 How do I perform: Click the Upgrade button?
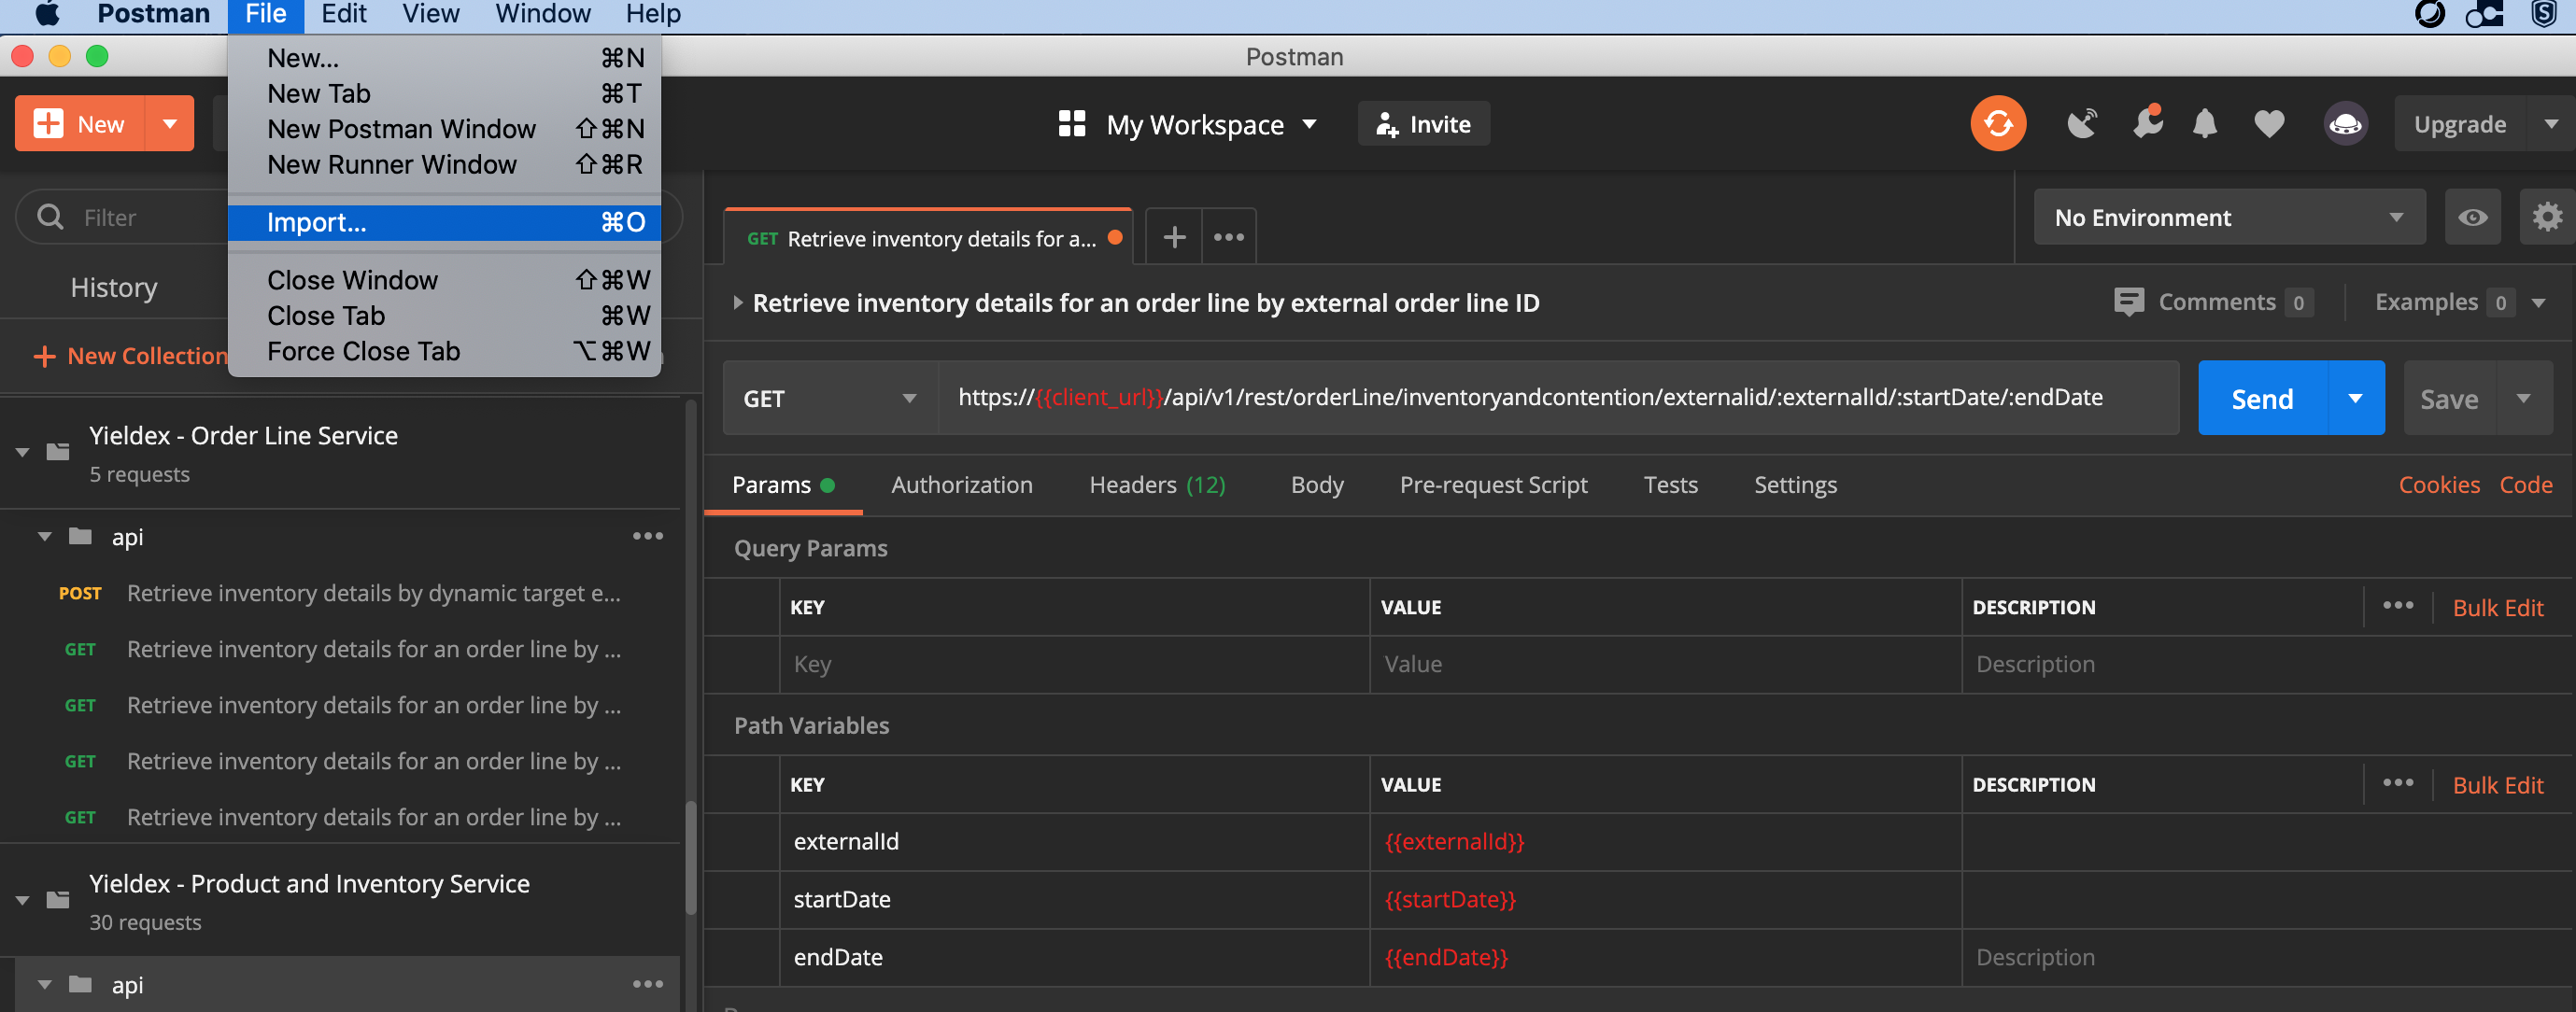2461,121
